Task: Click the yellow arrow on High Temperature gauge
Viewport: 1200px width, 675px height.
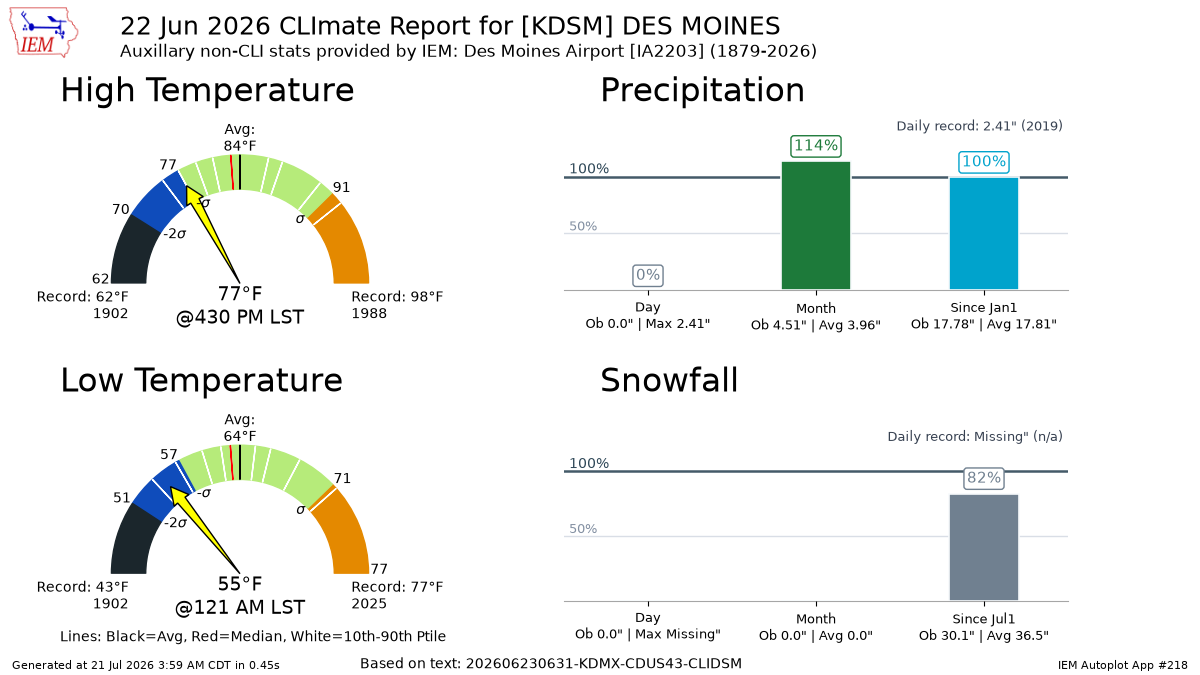Action: click(212, 234)
